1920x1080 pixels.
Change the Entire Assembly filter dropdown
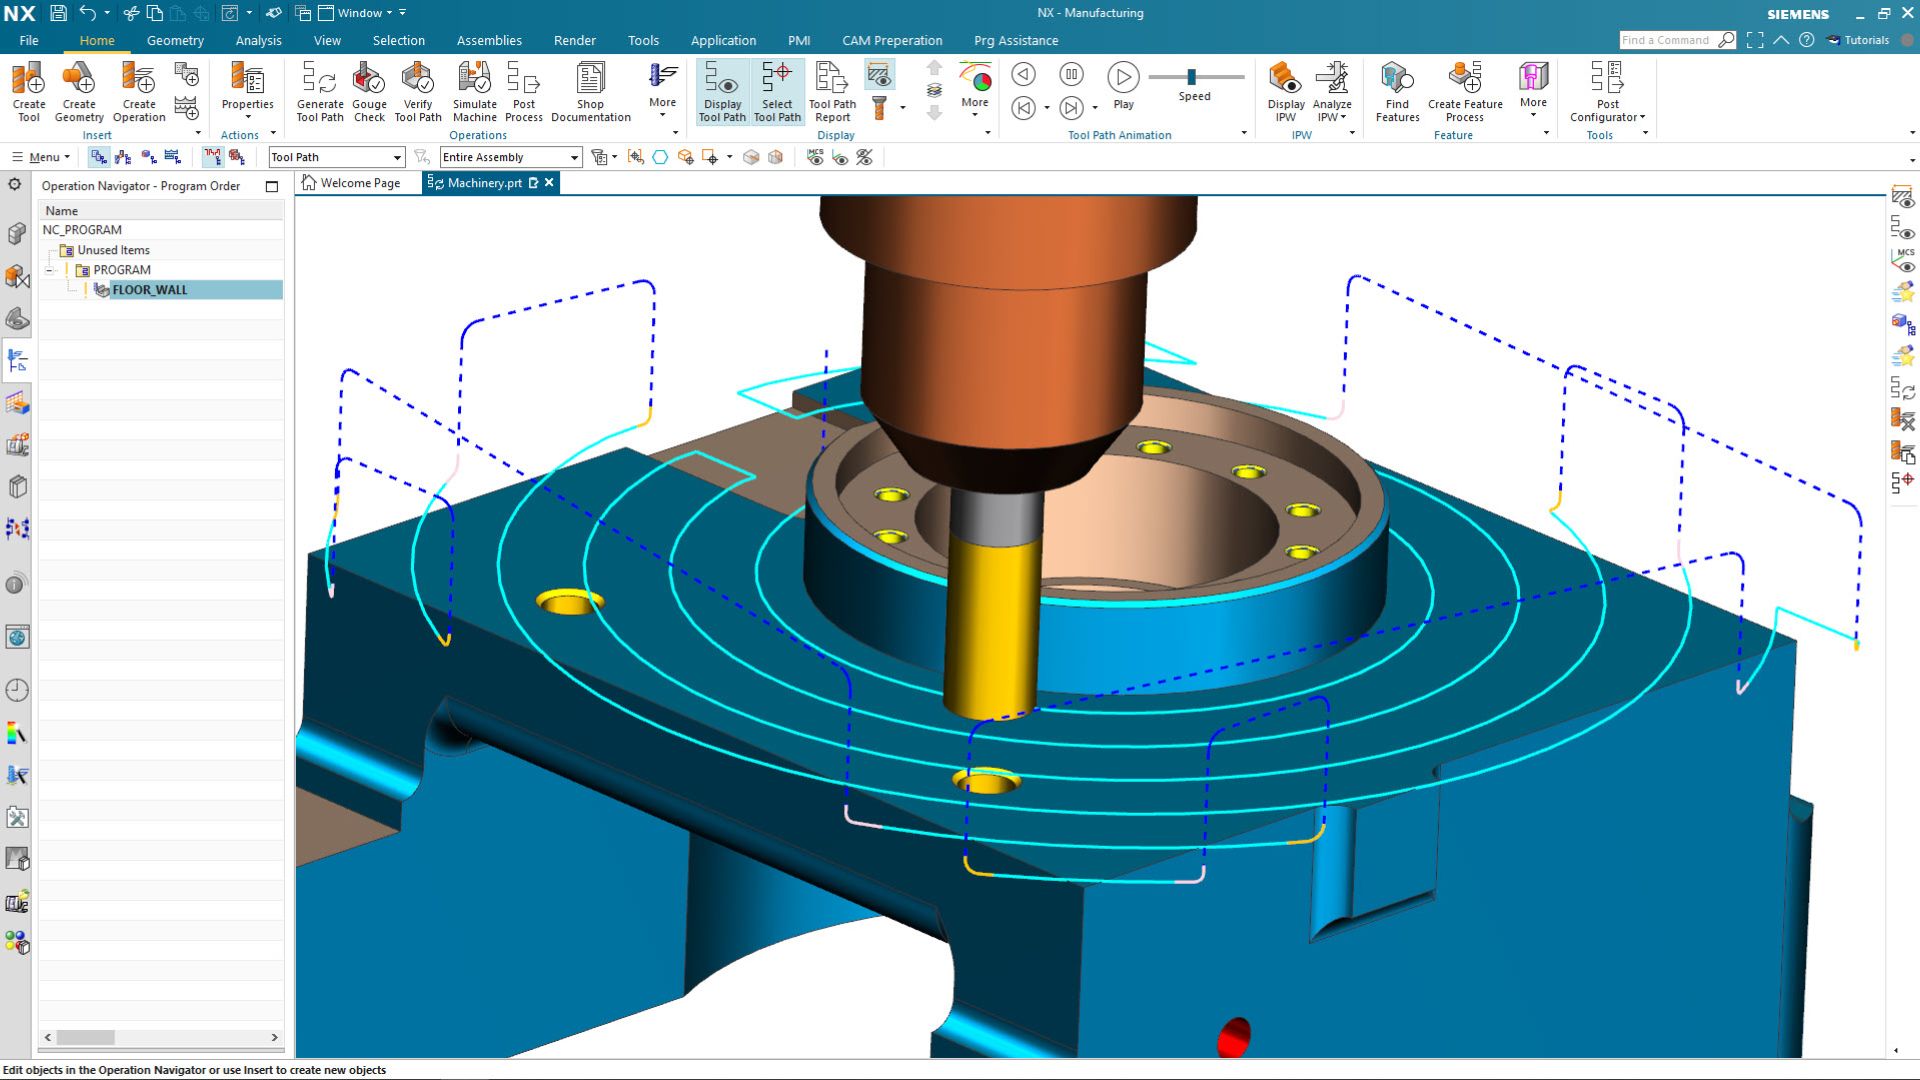coord(572,157)
